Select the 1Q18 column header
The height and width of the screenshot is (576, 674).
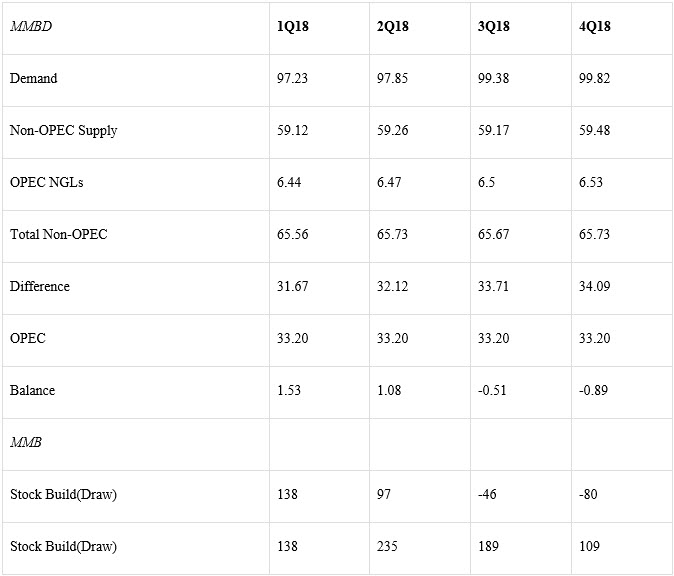coord(292,27)
